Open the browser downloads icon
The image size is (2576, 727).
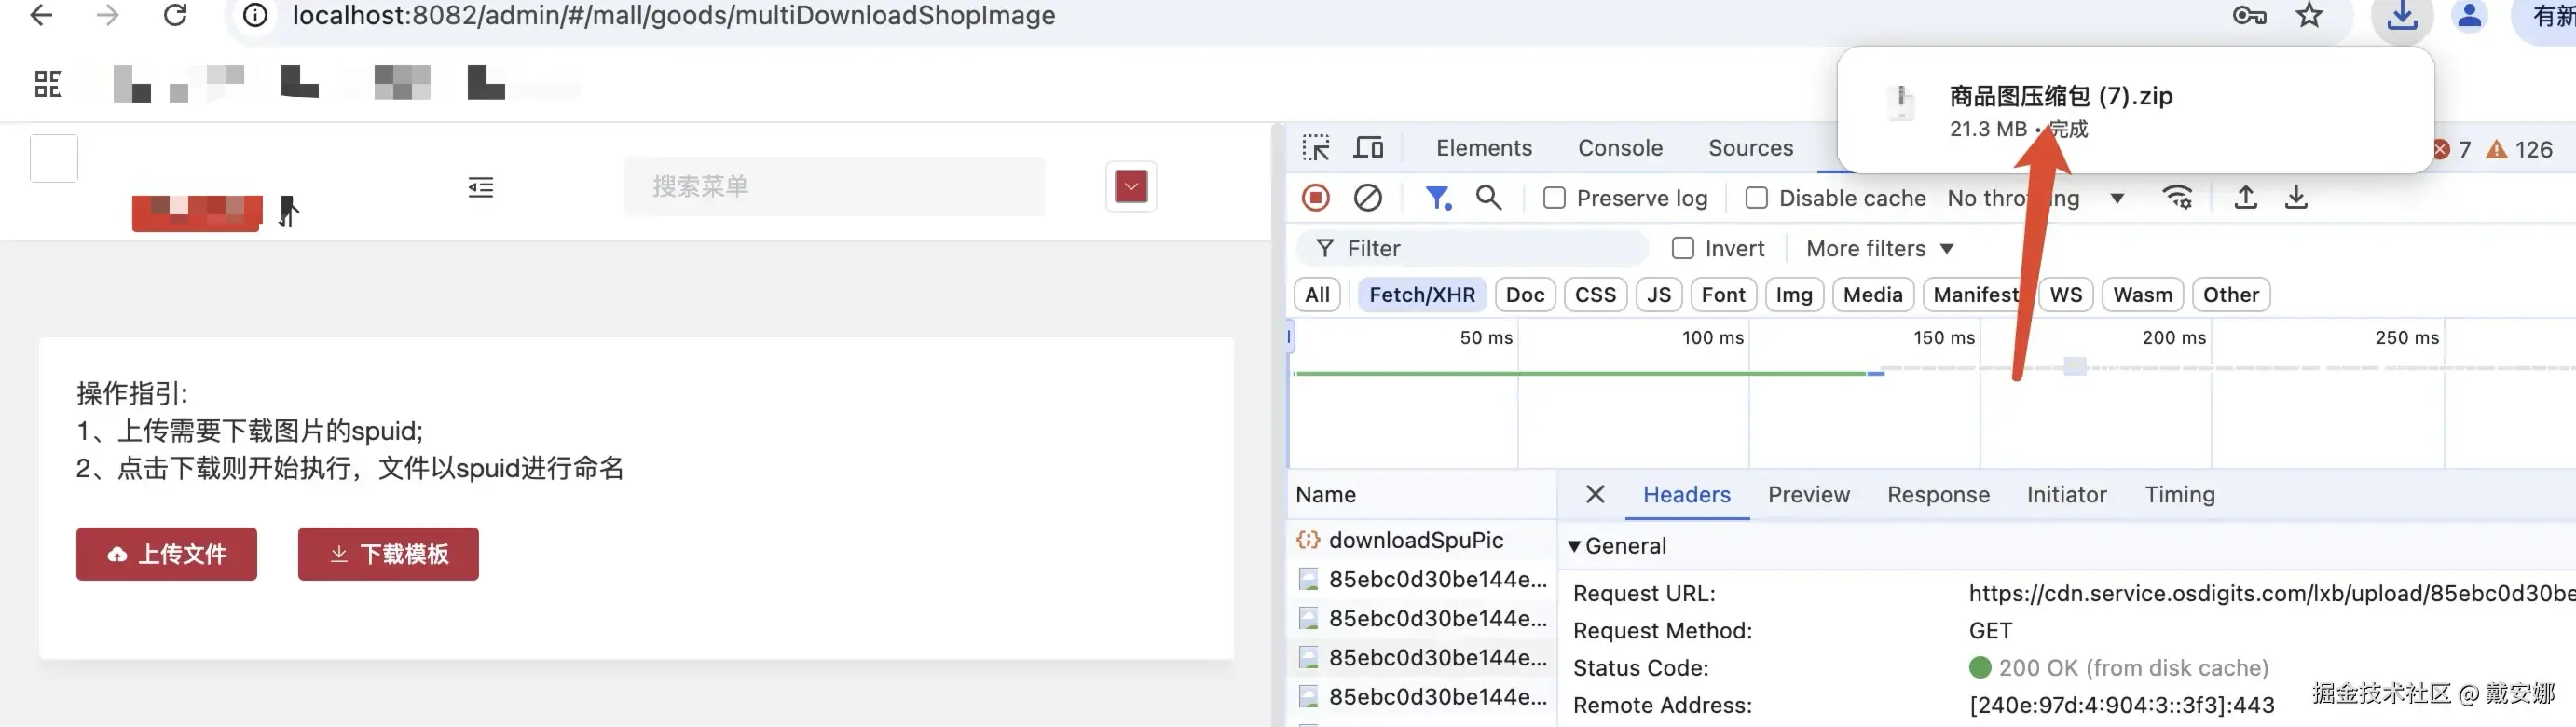[x=2402, y=15]
